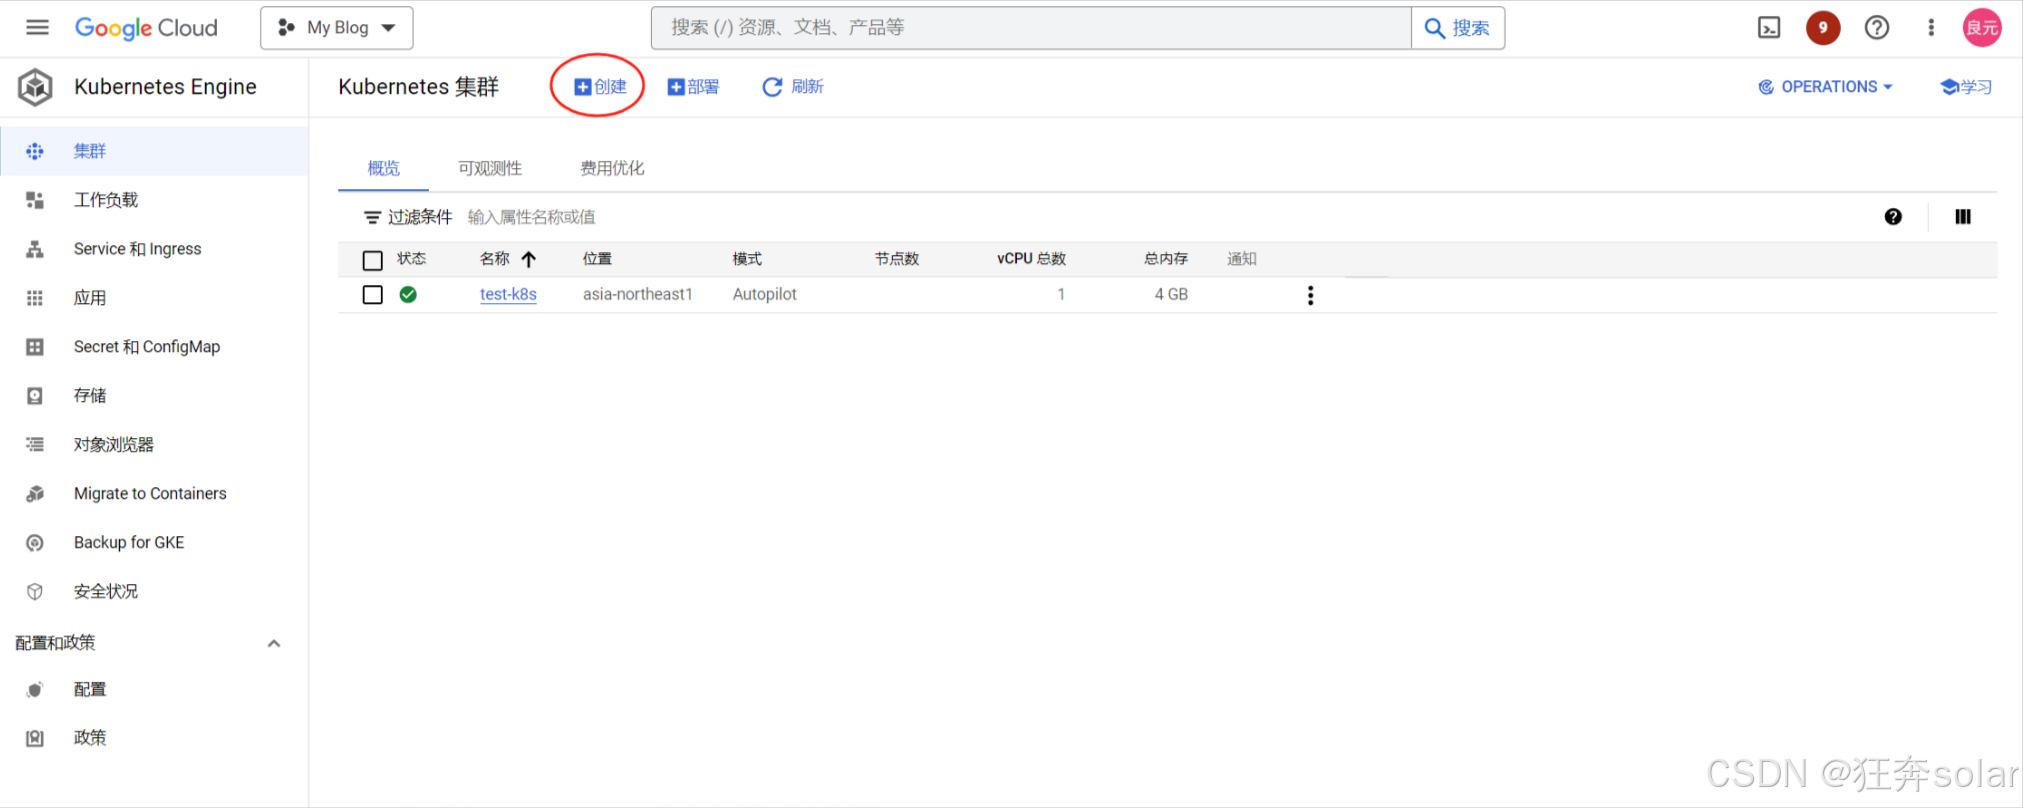
Task: Open the column display options icon
Action: point(1963,217)
